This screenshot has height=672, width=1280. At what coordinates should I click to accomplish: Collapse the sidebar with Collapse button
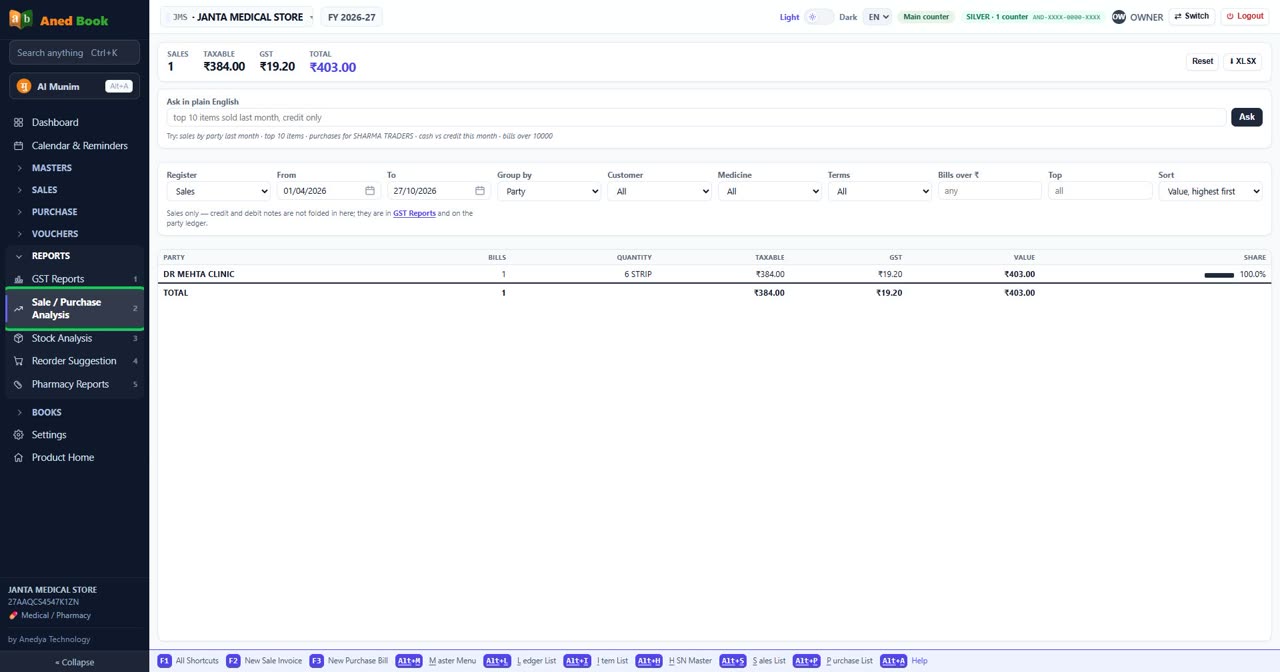(74, 662)
